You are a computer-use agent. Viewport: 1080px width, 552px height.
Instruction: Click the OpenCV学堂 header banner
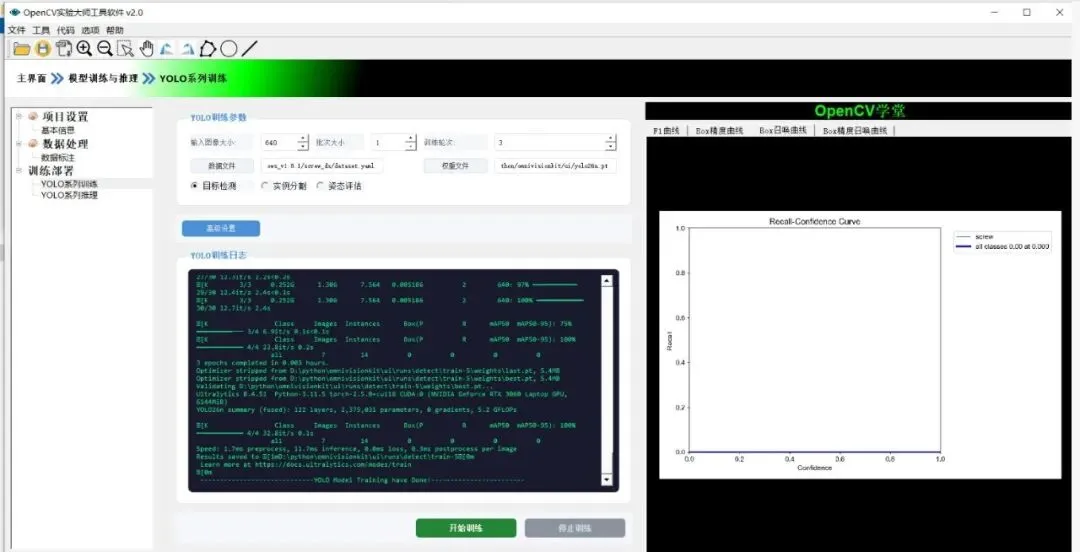(x=858, y=111)
